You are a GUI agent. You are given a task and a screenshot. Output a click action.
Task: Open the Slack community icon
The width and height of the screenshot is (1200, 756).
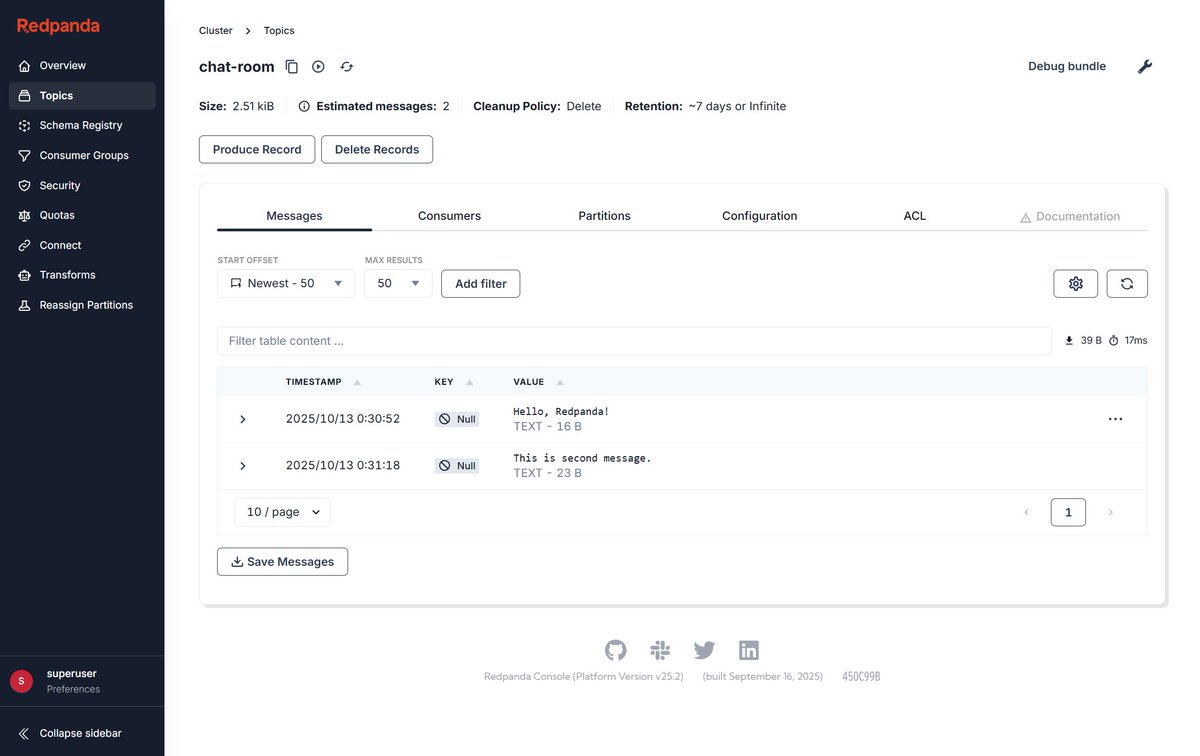(x=660, y=651)
